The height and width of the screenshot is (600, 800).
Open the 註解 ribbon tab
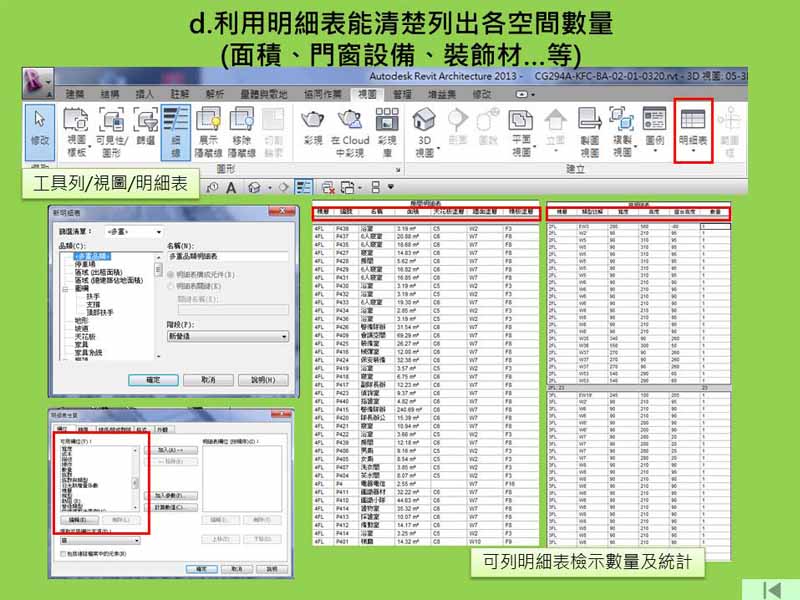click(180, 94)
